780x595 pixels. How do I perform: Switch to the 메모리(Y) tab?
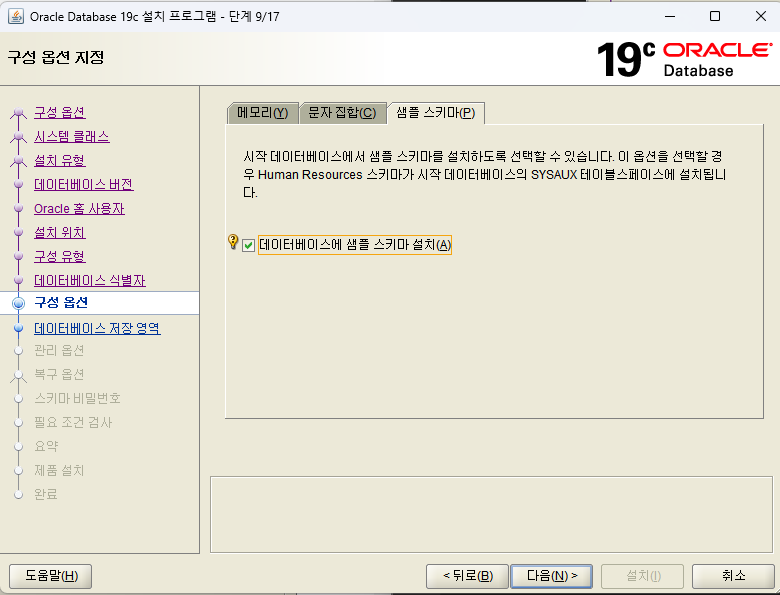[263, 113]
